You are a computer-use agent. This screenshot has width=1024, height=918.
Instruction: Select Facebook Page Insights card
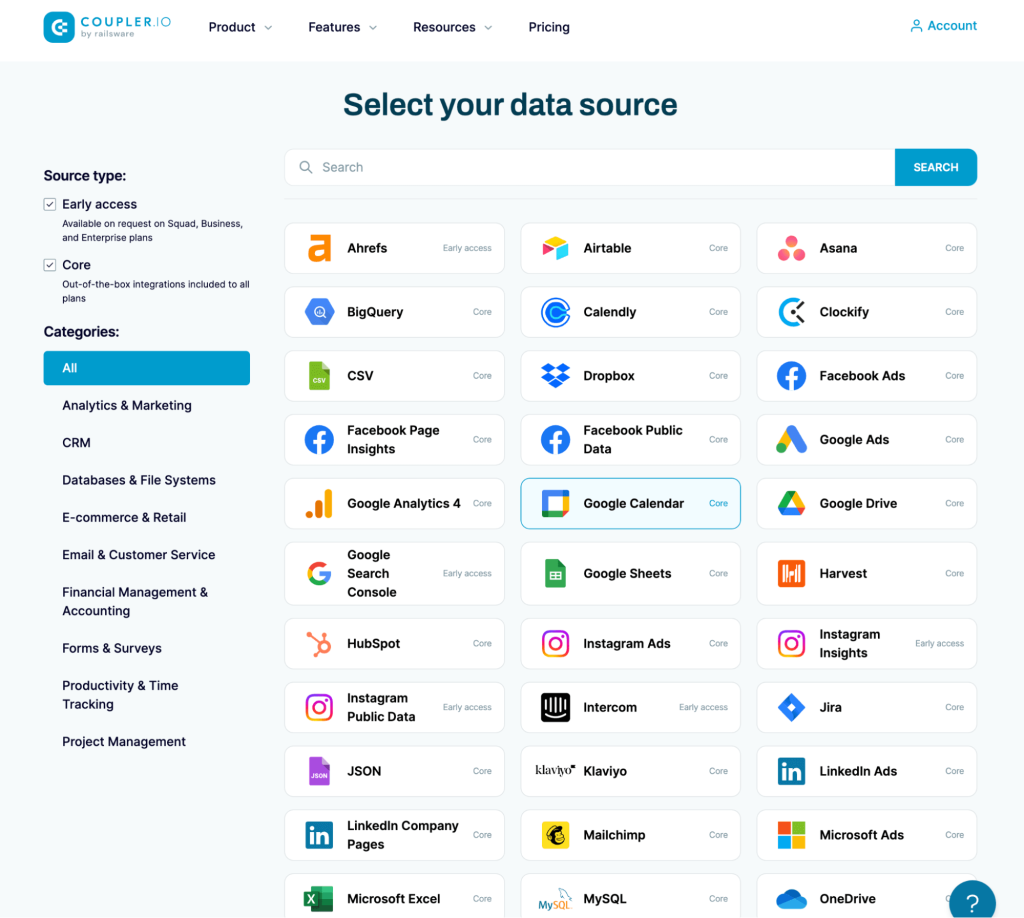[394, 439]
